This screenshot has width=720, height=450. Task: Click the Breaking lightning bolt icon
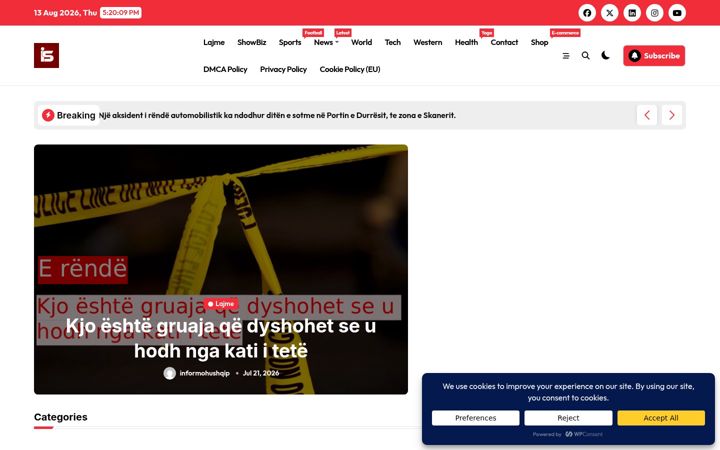[x=48, y=115]
